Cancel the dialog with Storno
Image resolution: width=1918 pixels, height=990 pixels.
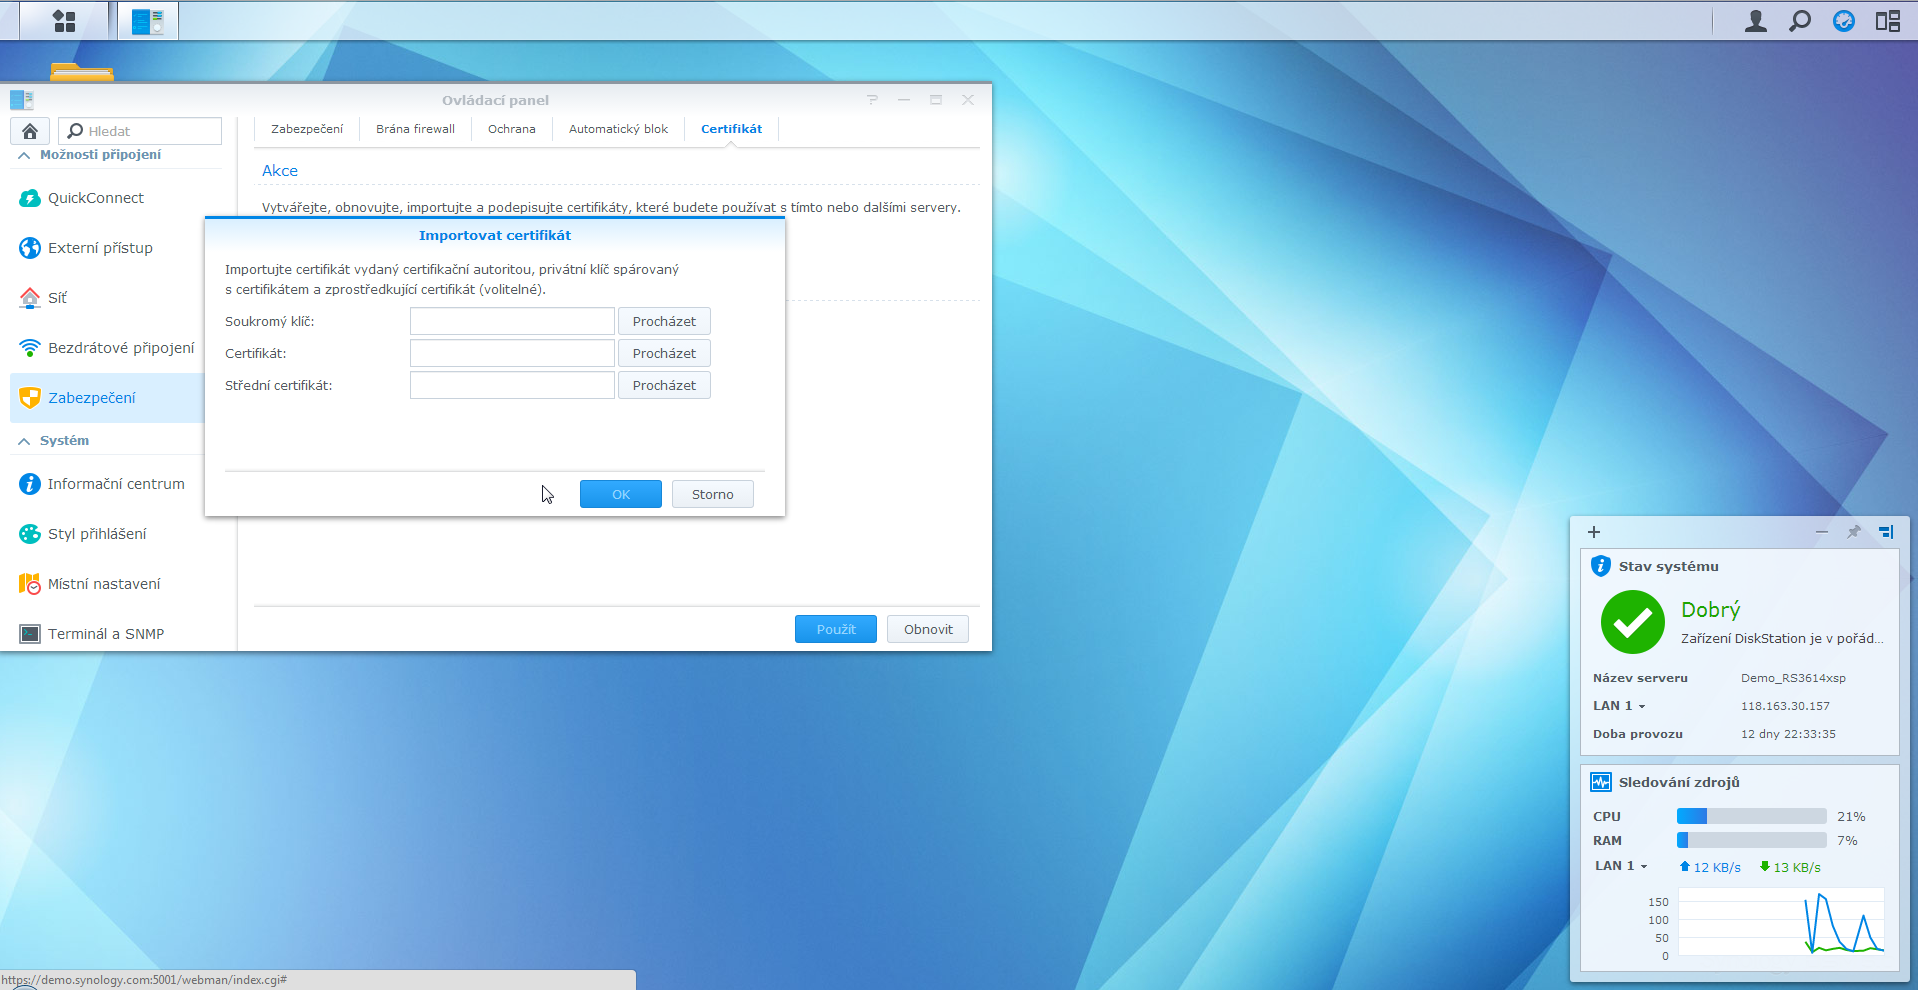[x=713, y=494]
